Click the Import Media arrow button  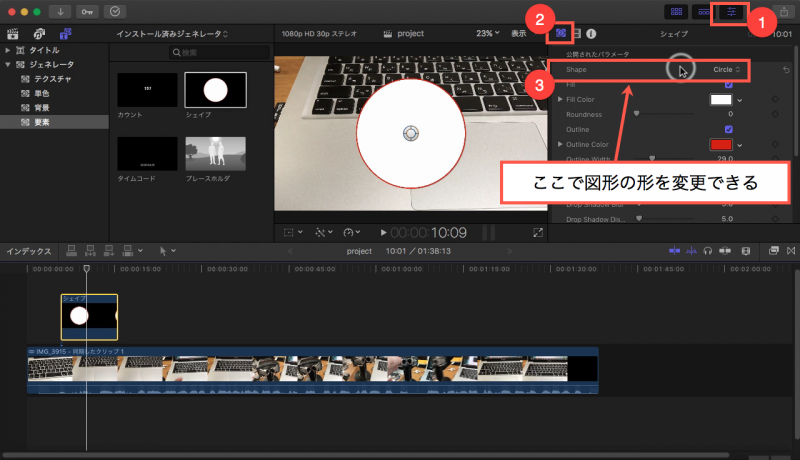[60, 11]
